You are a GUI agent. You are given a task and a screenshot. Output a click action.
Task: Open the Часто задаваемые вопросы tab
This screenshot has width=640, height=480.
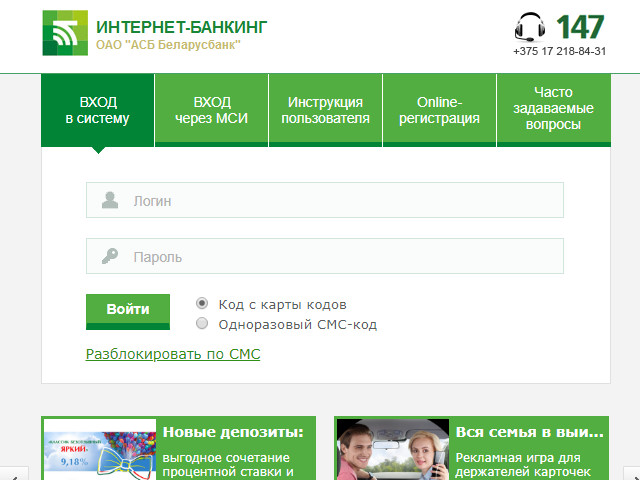553,110
